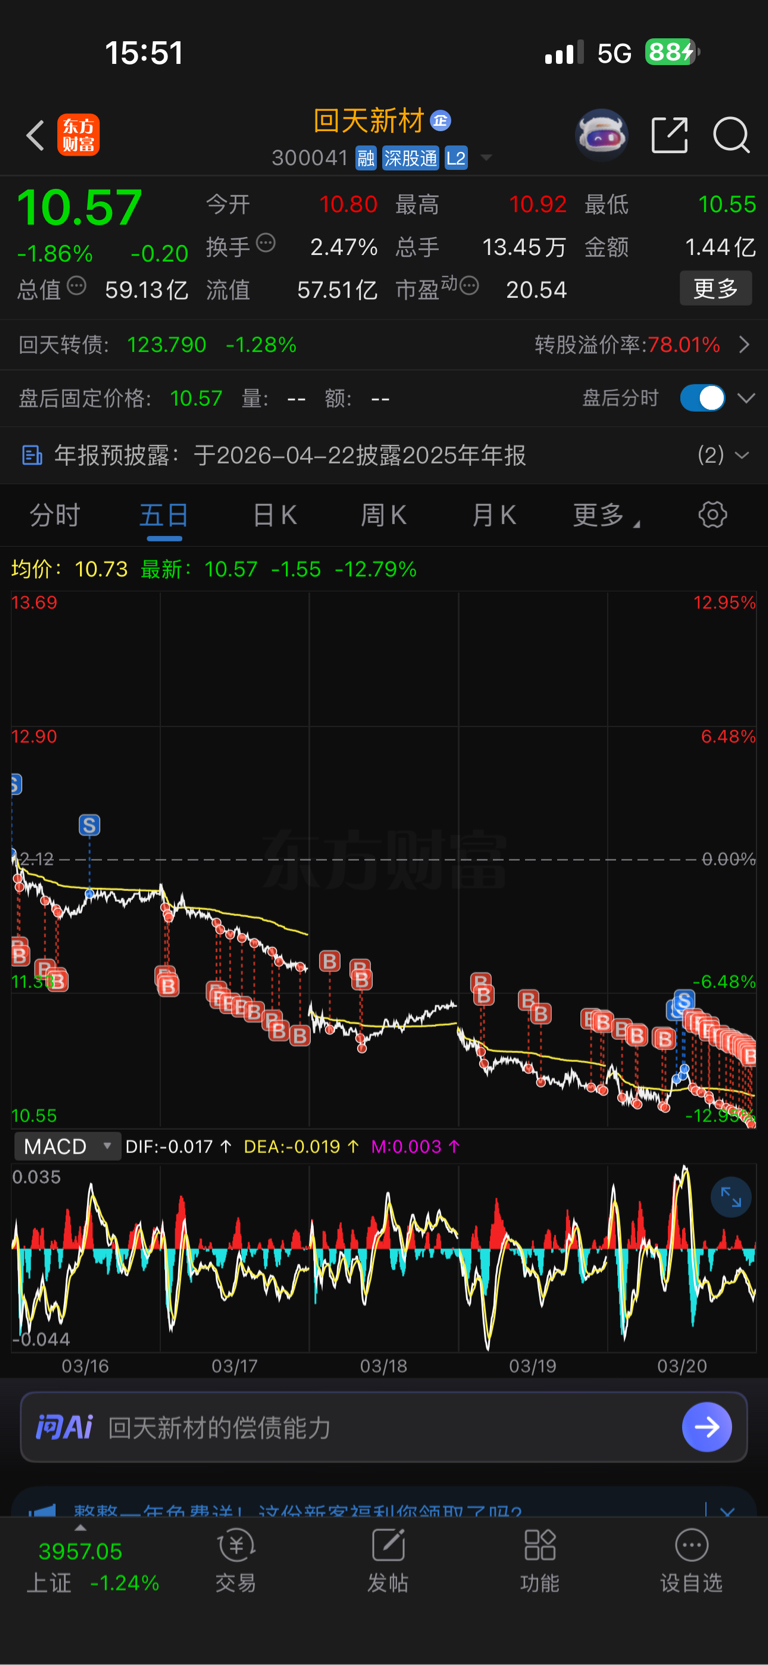The height and width of the screenshot is (1665, 768).
Task: Switch to the 分时 tab
Action: [x=55, y=515]
